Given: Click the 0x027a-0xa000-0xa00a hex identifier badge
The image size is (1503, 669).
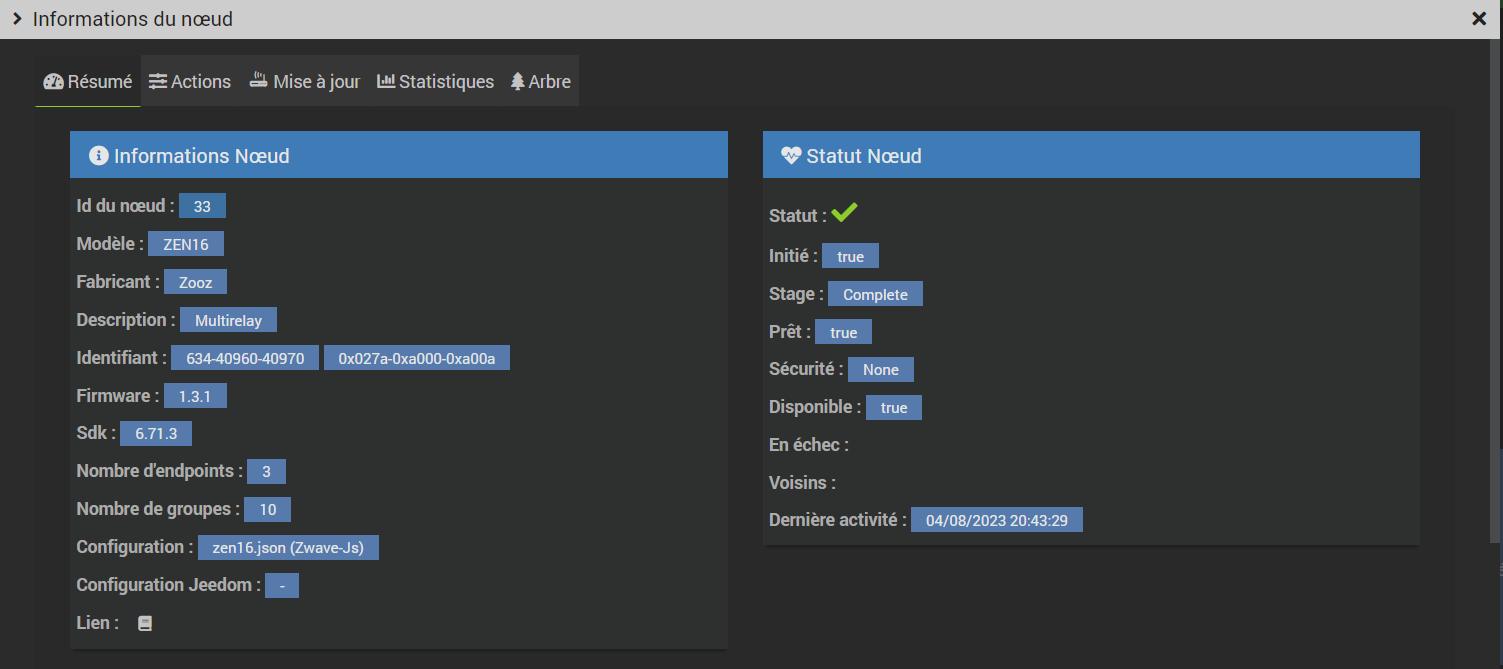Looking at the screenshot, I should pos(417,358).
